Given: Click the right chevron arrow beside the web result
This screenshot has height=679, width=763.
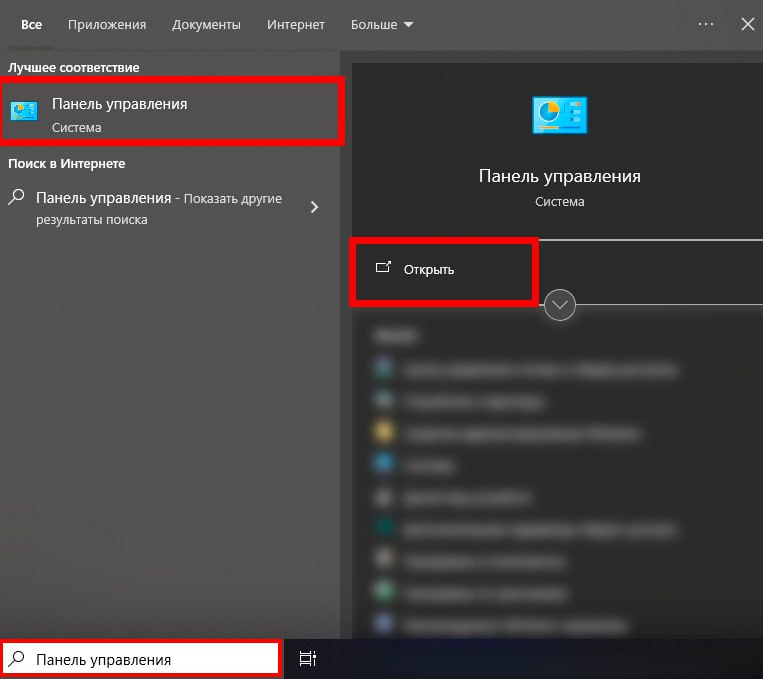Looking at the screenshot, I should click(x=315, y=207).
